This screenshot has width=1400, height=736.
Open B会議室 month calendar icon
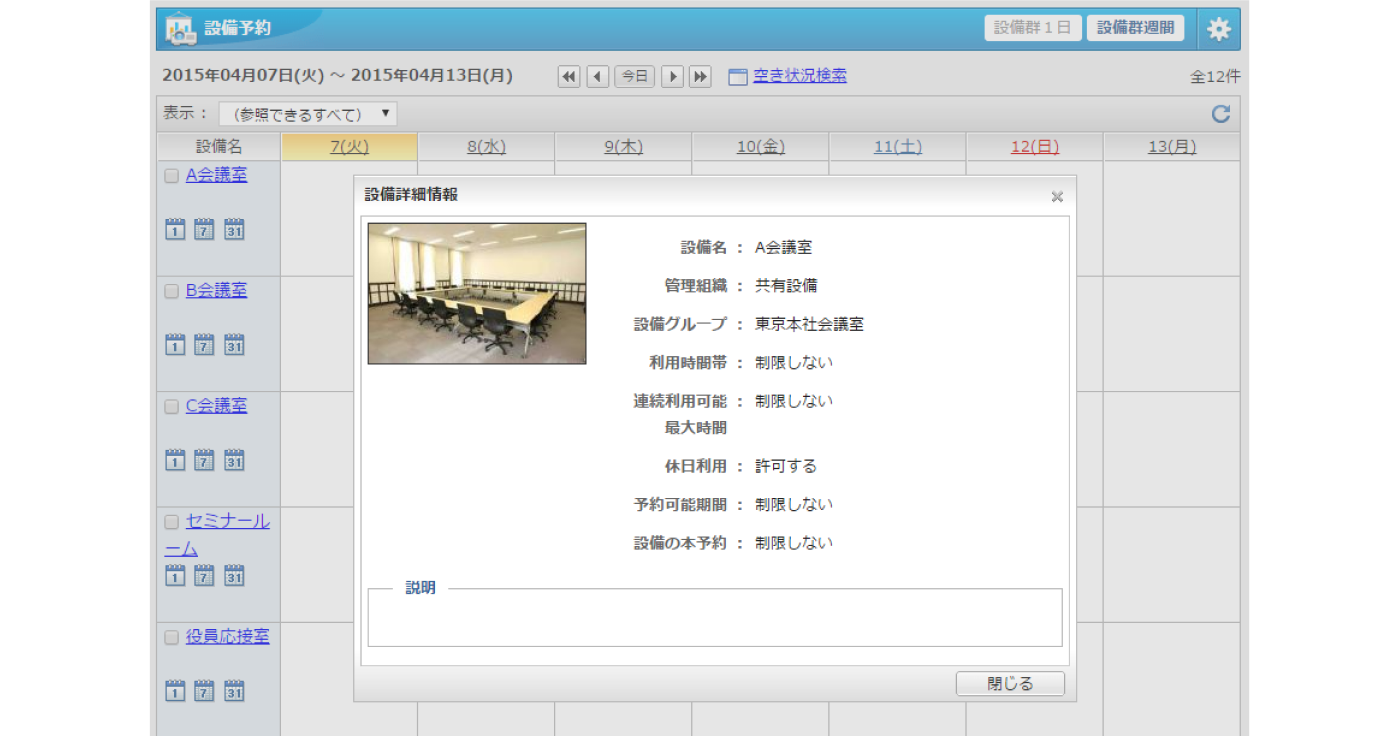(x=234, y=344)
